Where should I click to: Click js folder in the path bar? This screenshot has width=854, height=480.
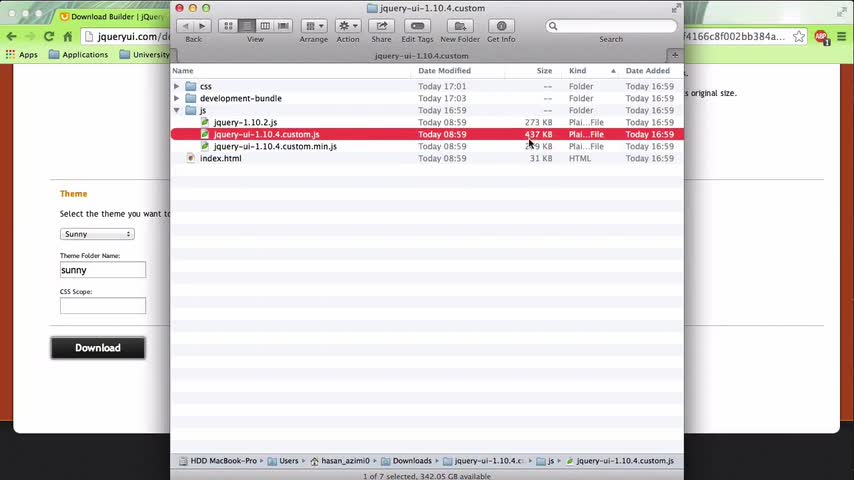tap(545, 461)
